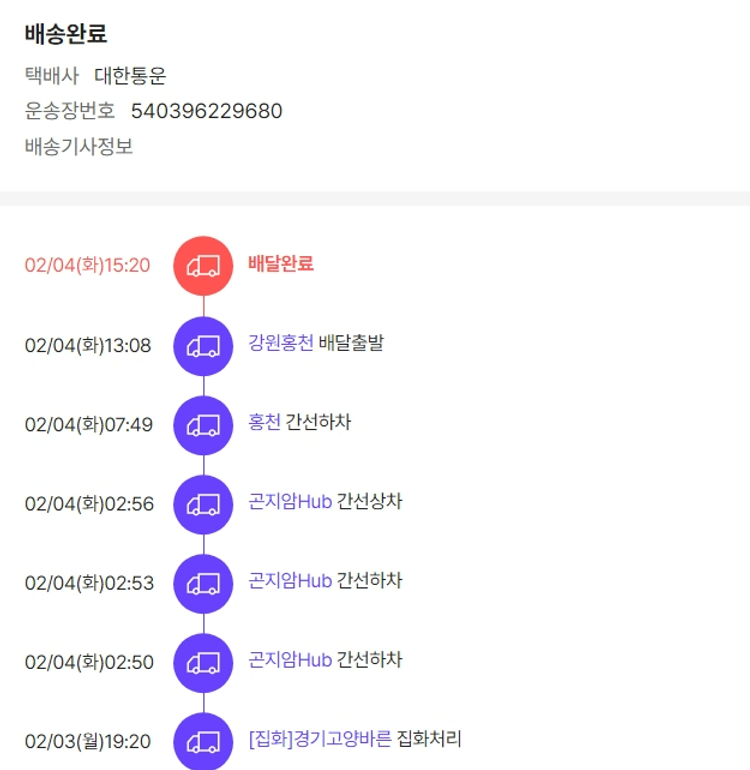Image resolution: width=750 pixels, height=770 pixels.
Task: Click the 배달완료 status text
Action: pyautogui.click(x=281, y=264)
